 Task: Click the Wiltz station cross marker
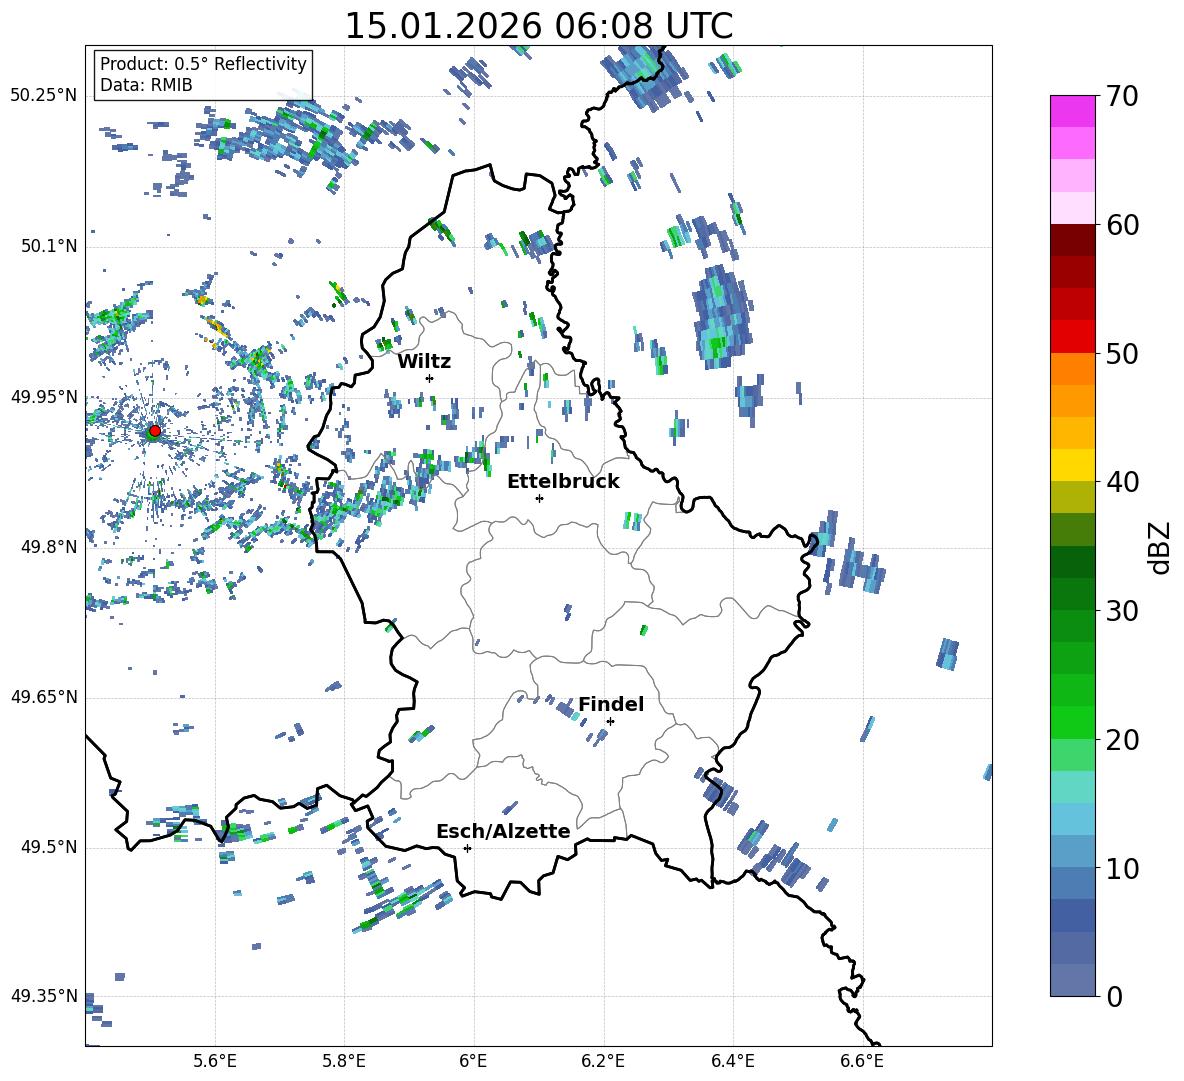[x=429, y=378]
